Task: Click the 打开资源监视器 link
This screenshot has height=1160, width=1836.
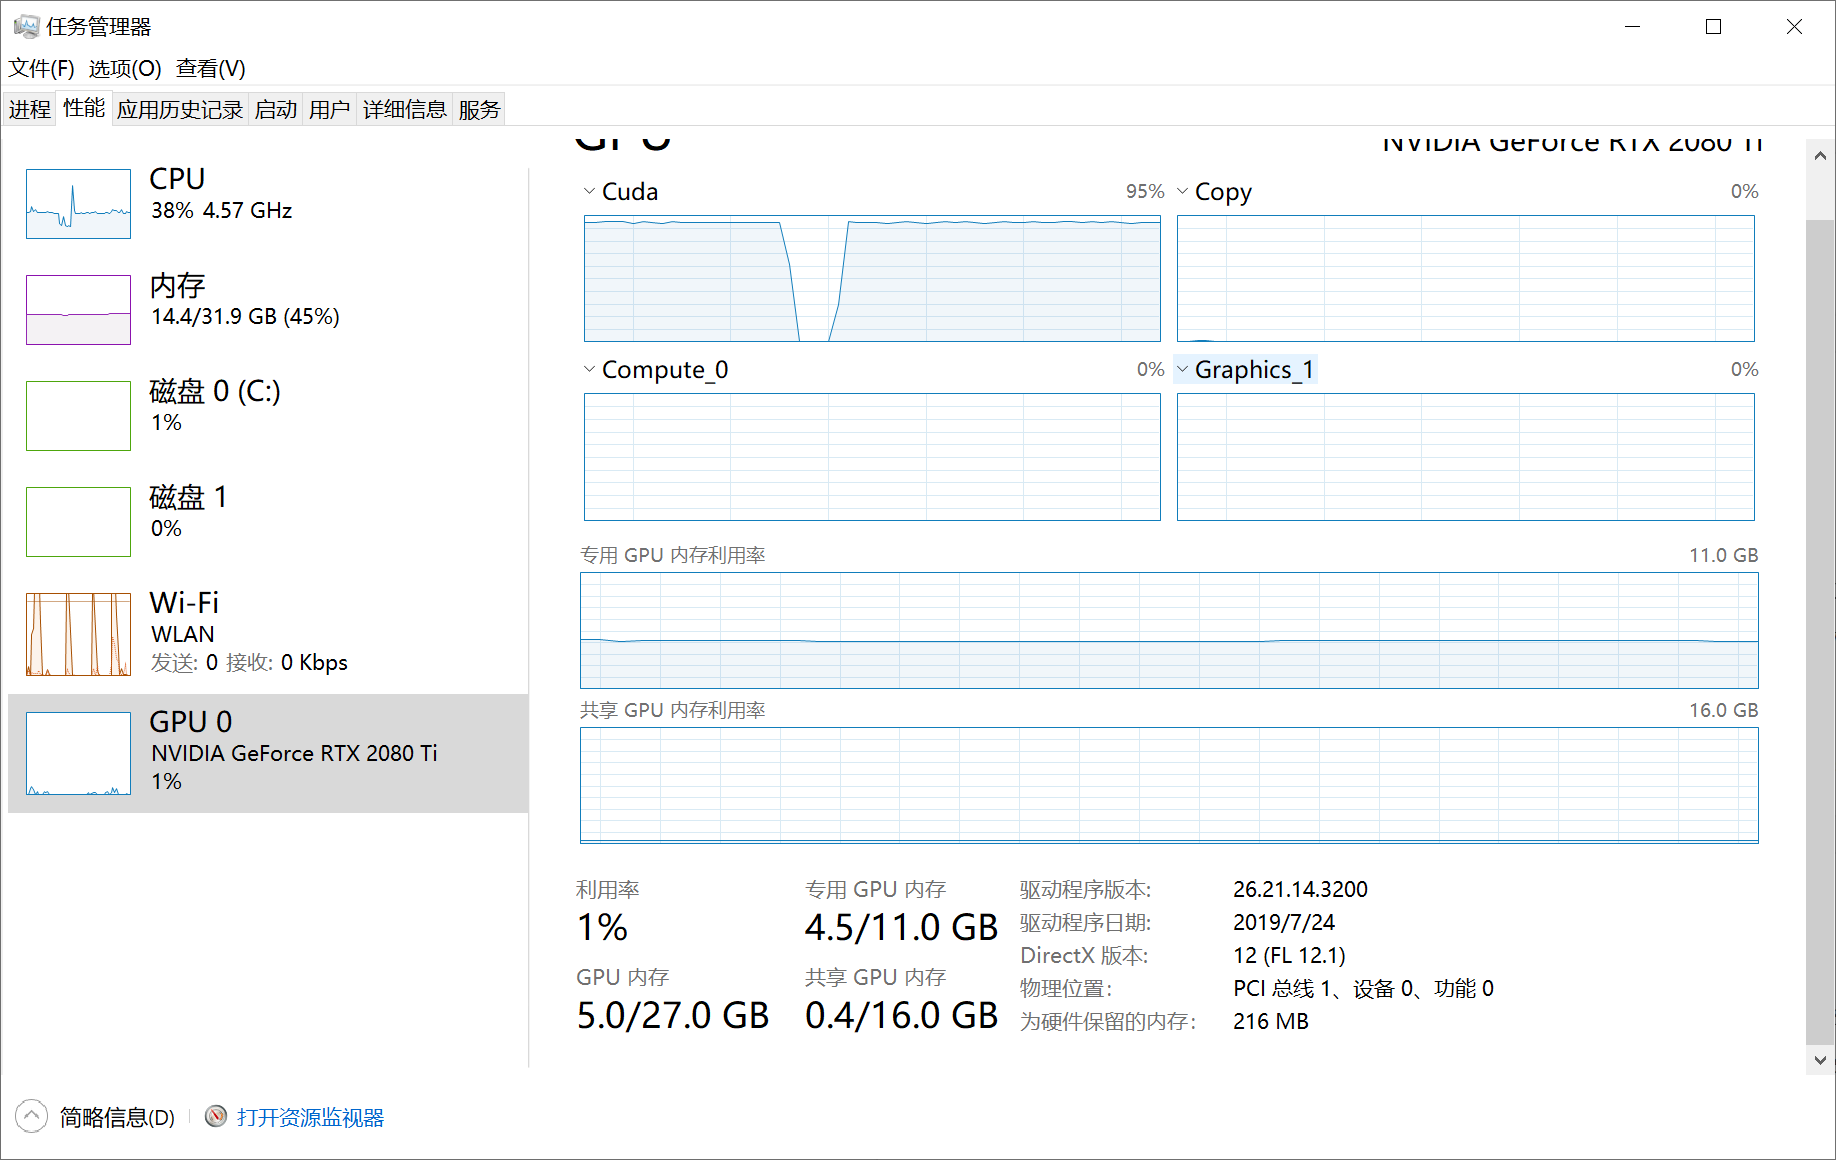Action: [310, 1117]
